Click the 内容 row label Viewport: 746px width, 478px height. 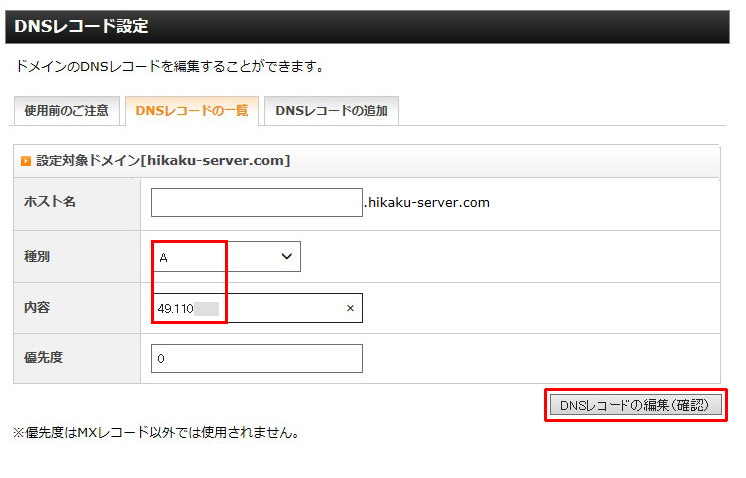pyautogui.click(x=37, y=308)
